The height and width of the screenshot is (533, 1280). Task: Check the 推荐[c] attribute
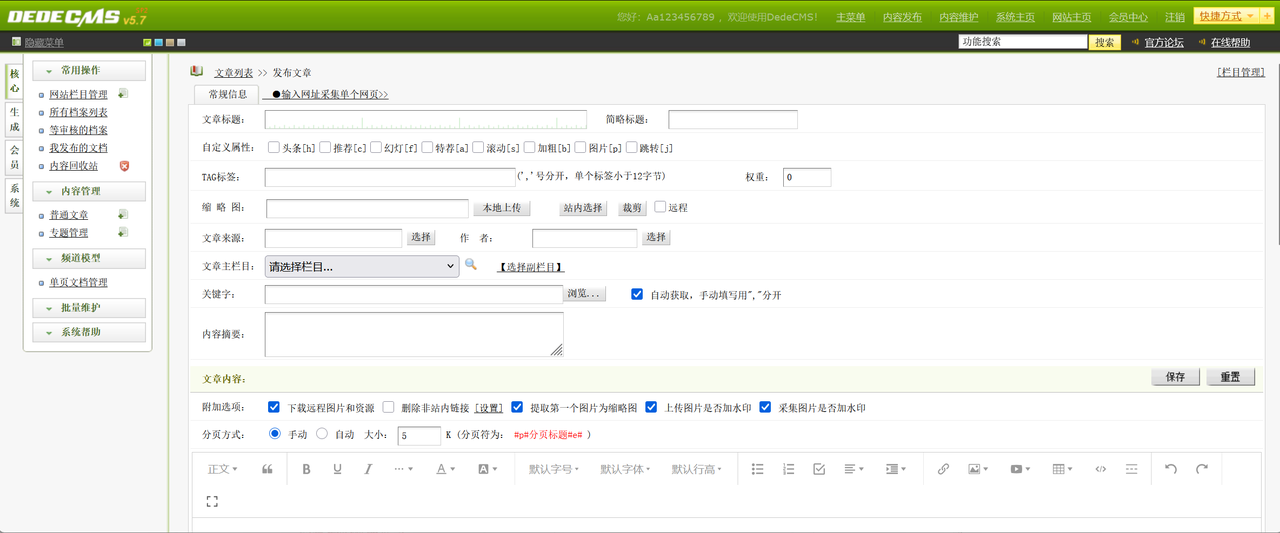click(325, 148)
